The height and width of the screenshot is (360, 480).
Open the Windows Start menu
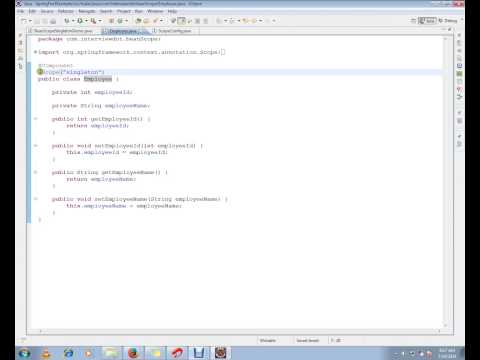click(x=24, y=353)
